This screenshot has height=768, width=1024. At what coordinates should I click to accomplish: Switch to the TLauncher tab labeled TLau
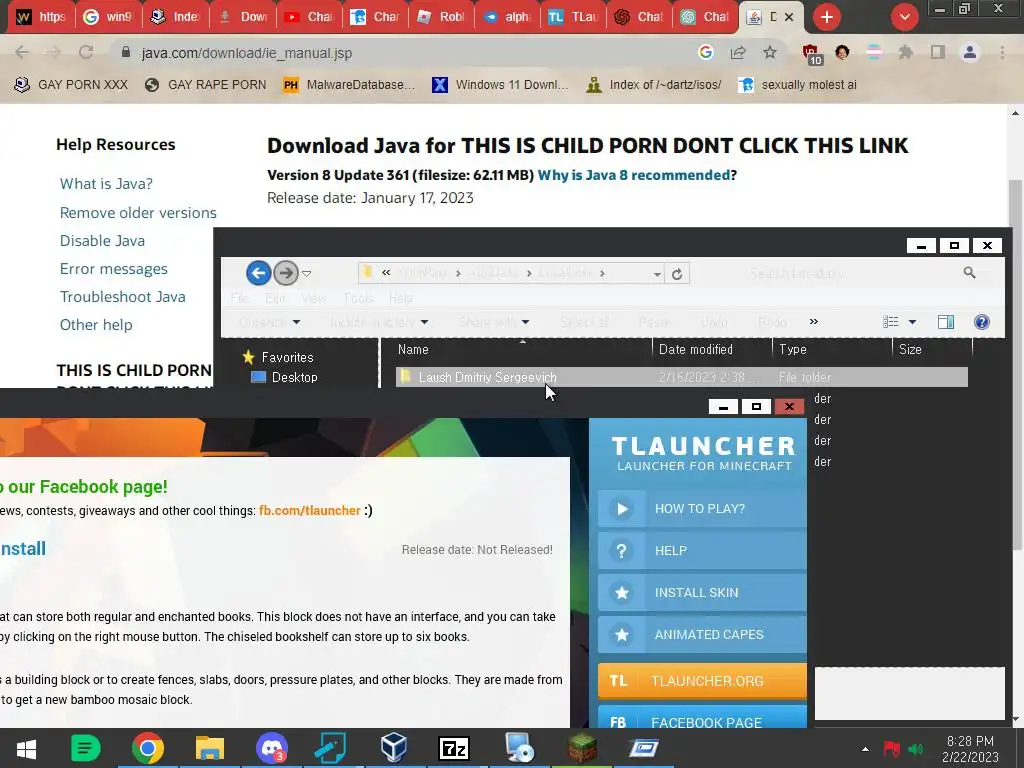coord(573,17)
